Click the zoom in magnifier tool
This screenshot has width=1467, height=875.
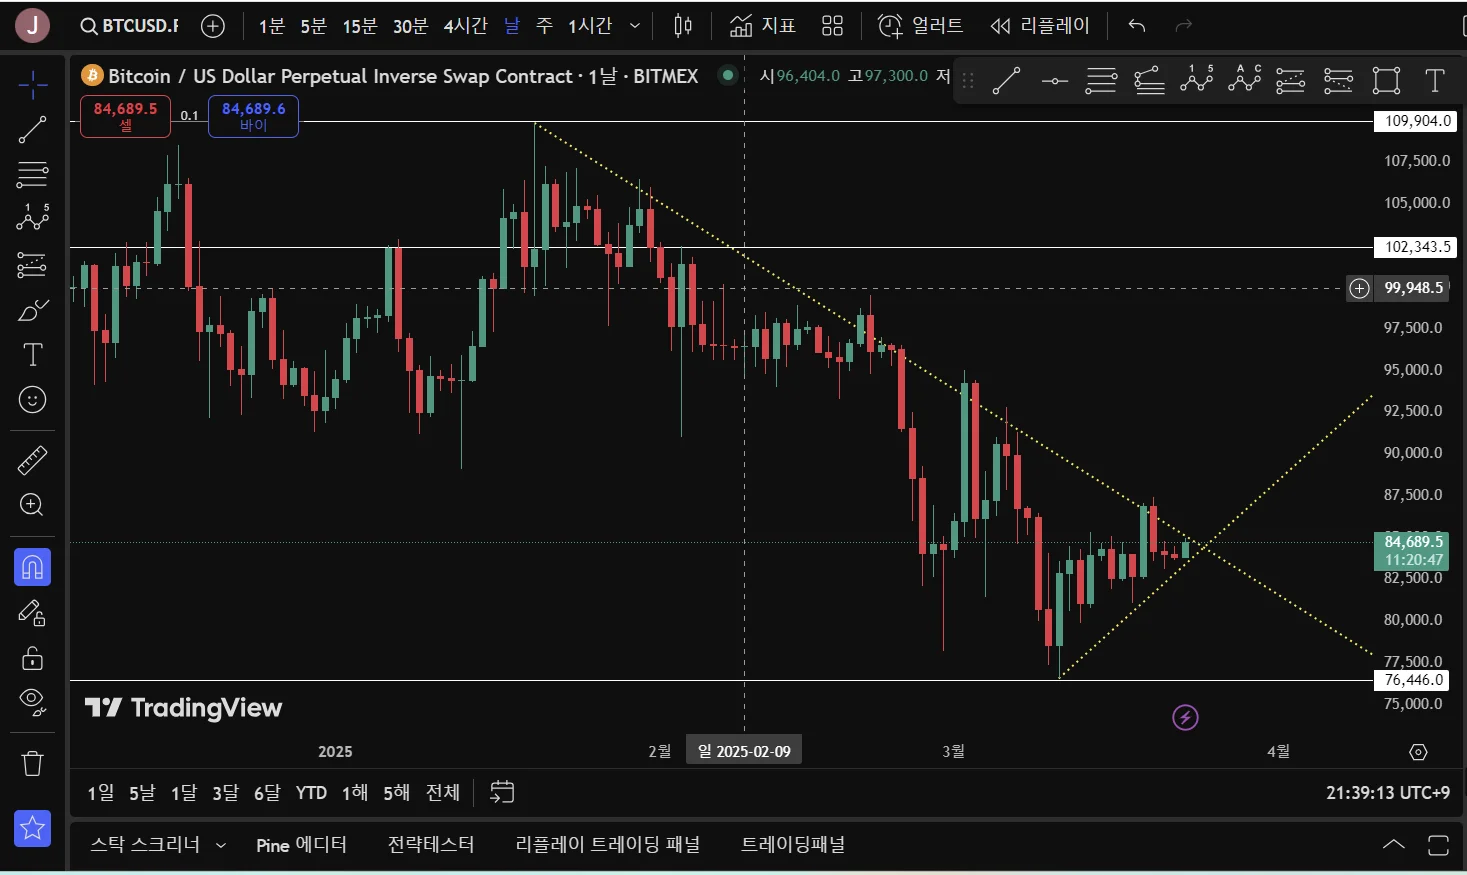point(32,505)
